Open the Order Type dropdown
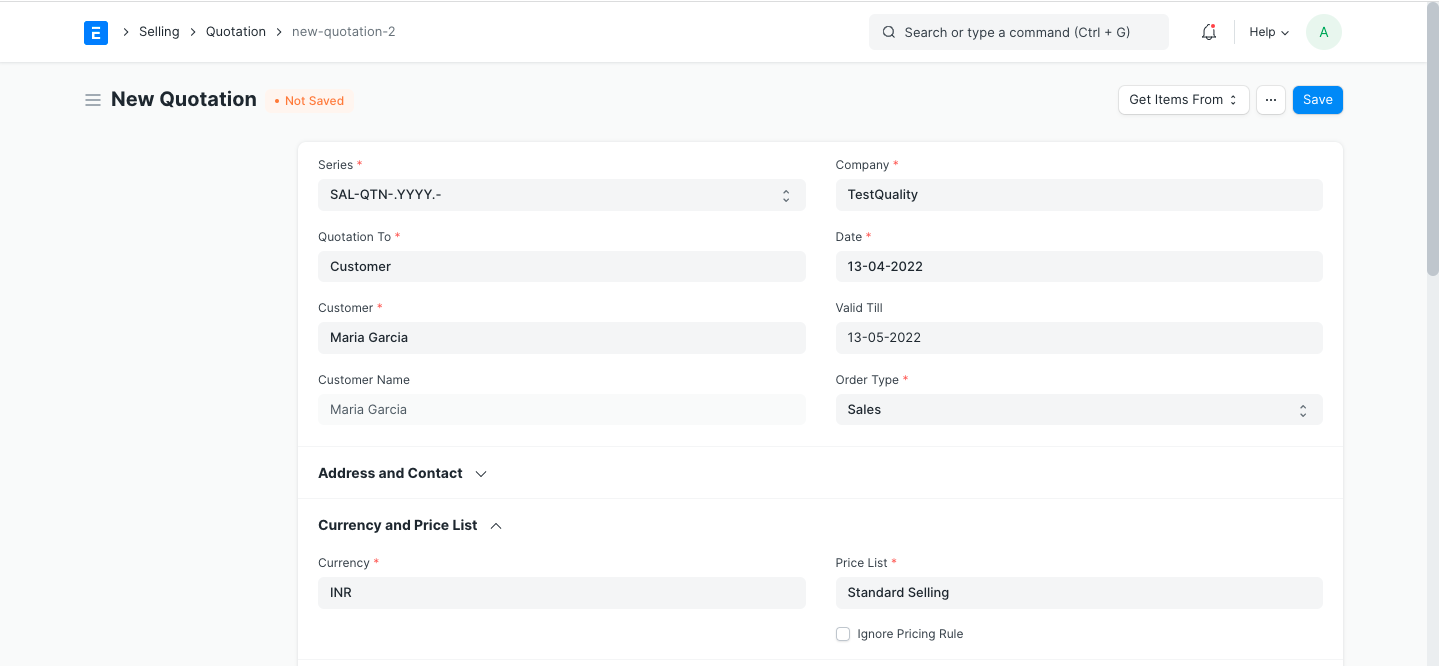Image resolution: width=1439 pixels, height=666 pixels. pyautogui.click(x=1078, y=409)
